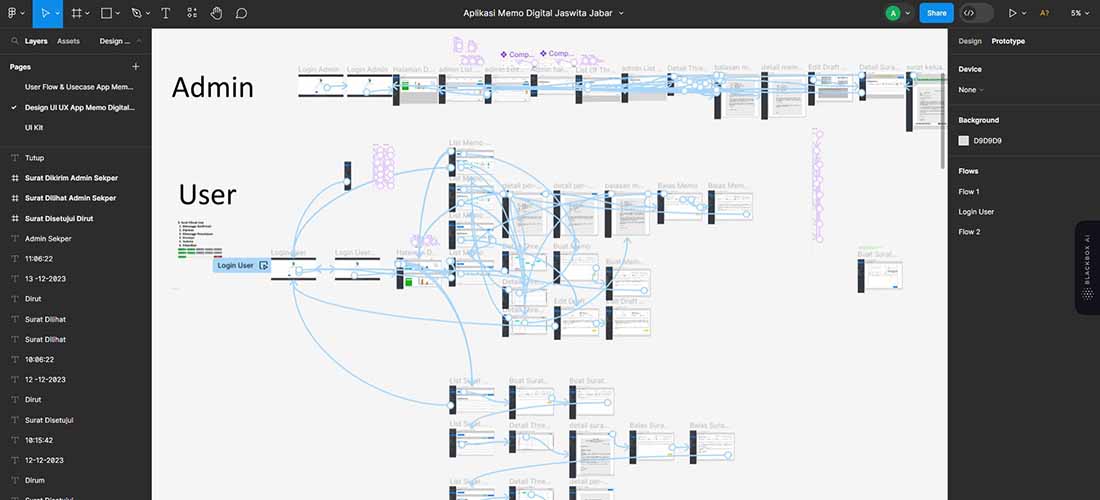Edit the D9D9D9 background hex value
Image resolution: width=1100 pixels, height=500 pixels.
[987, 140]
